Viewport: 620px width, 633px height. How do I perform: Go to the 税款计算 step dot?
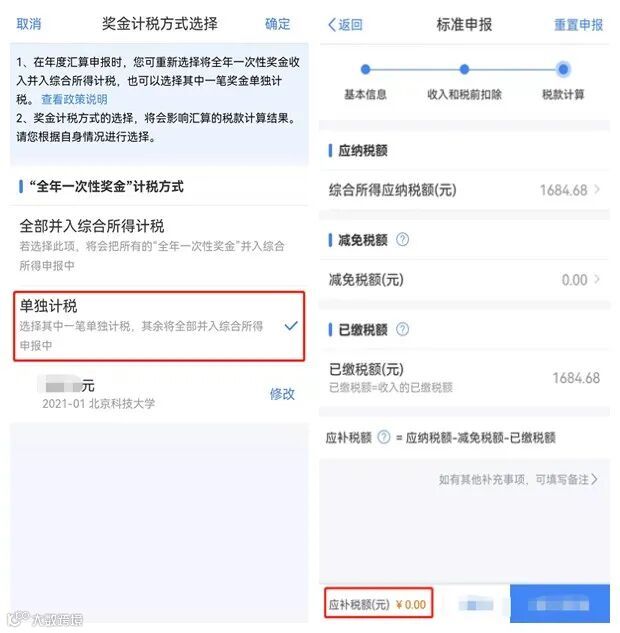(x=563, y=69)
